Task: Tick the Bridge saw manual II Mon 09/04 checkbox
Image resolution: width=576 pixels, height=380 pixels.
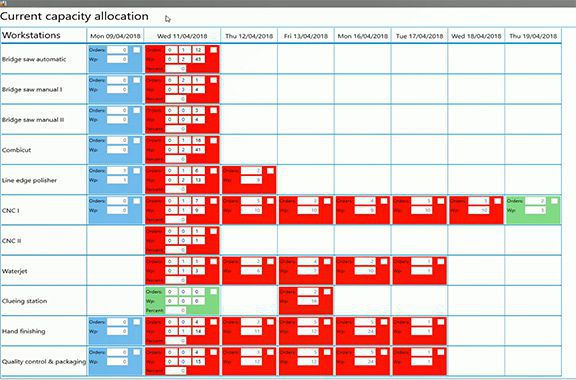Action: [x=137, y=110]
